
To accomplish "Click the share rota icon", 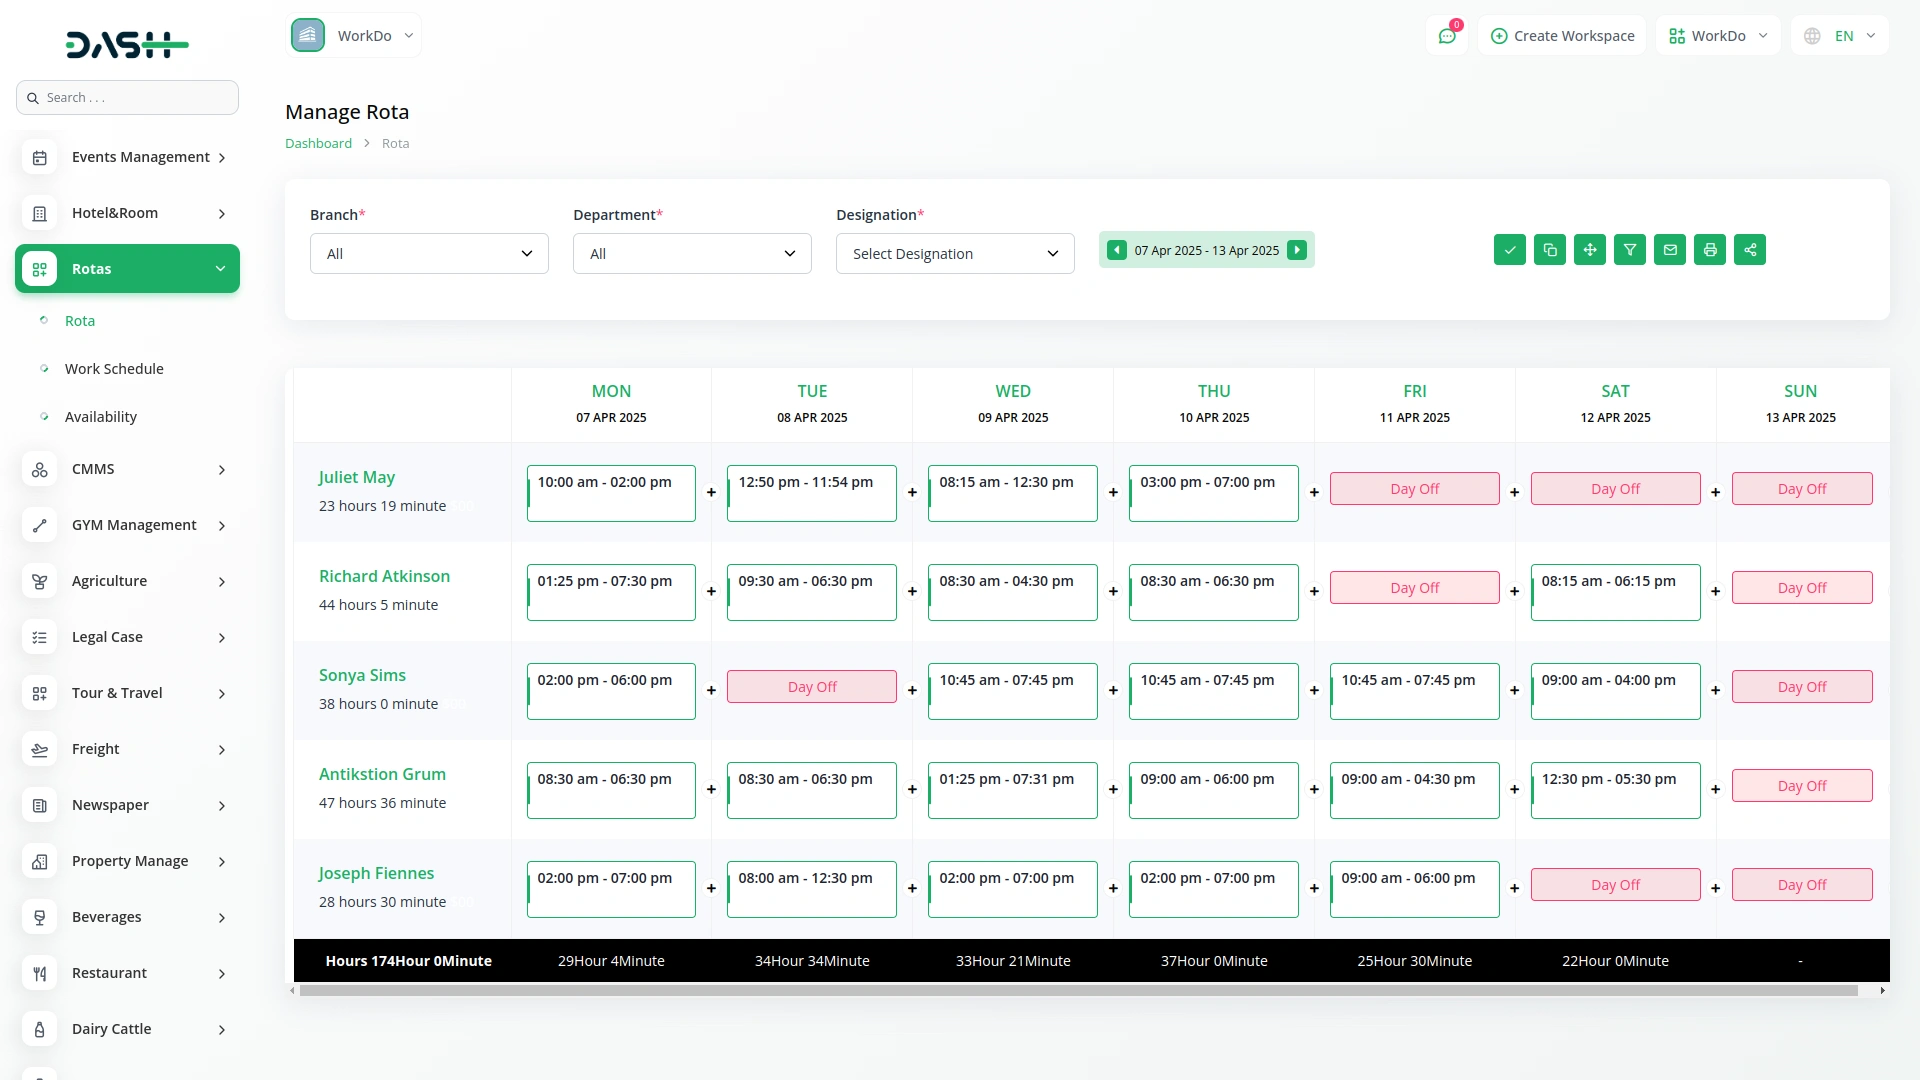I will [1750, 250].
